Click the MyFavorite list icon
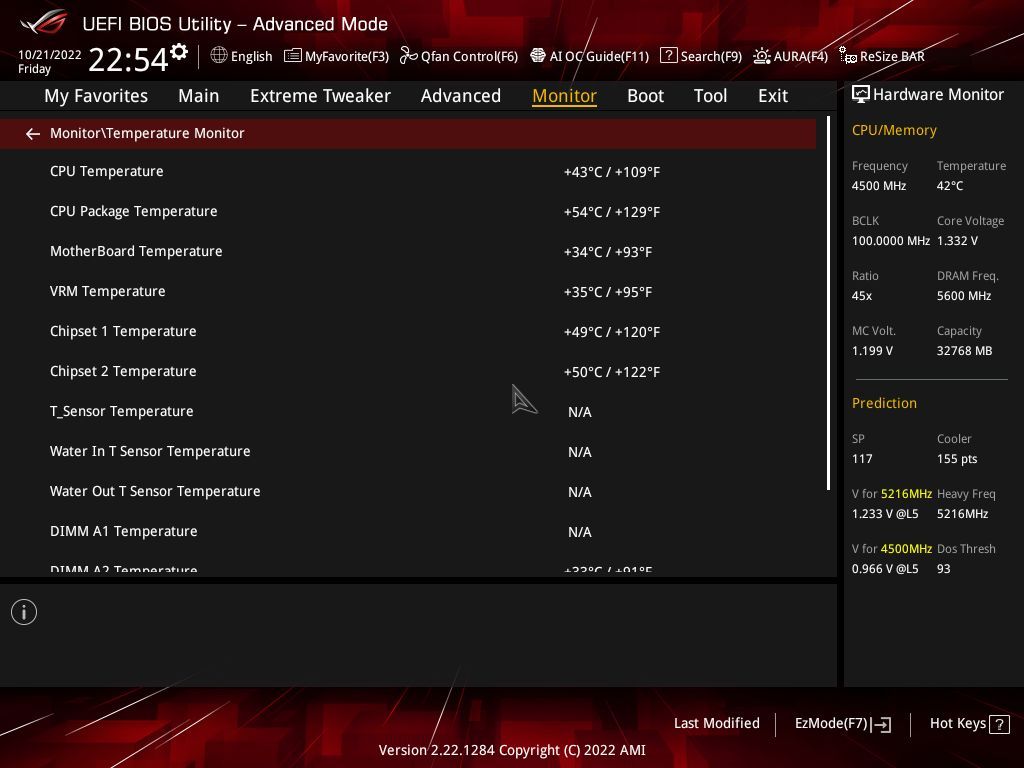The height and width of the screenshot is (768, 1024). (x=293, y=56)
